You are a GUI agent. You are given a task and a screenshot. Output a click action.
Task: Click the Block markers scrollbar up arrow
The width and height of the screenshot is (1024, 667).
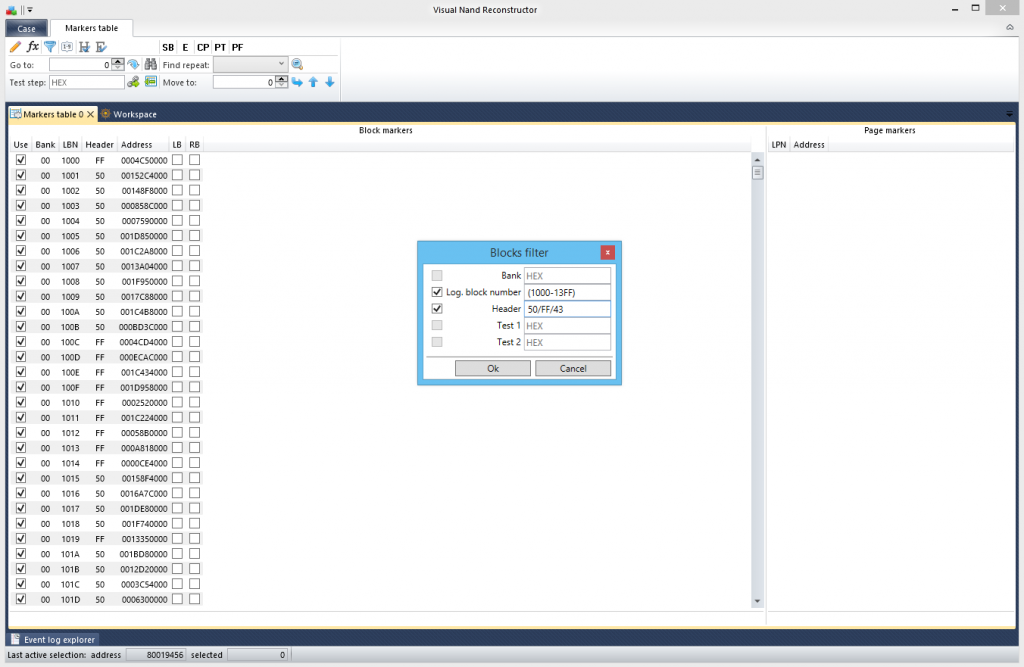coord(758,159)
